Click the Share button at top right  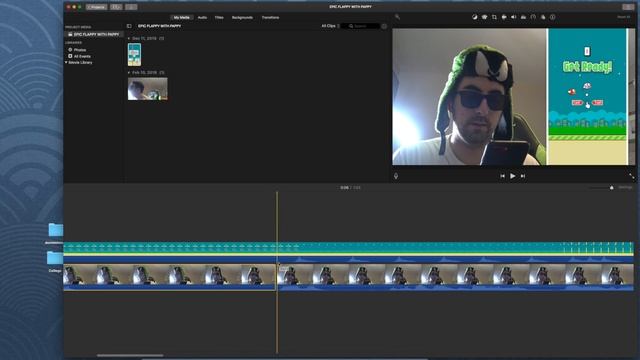point(628,7)
